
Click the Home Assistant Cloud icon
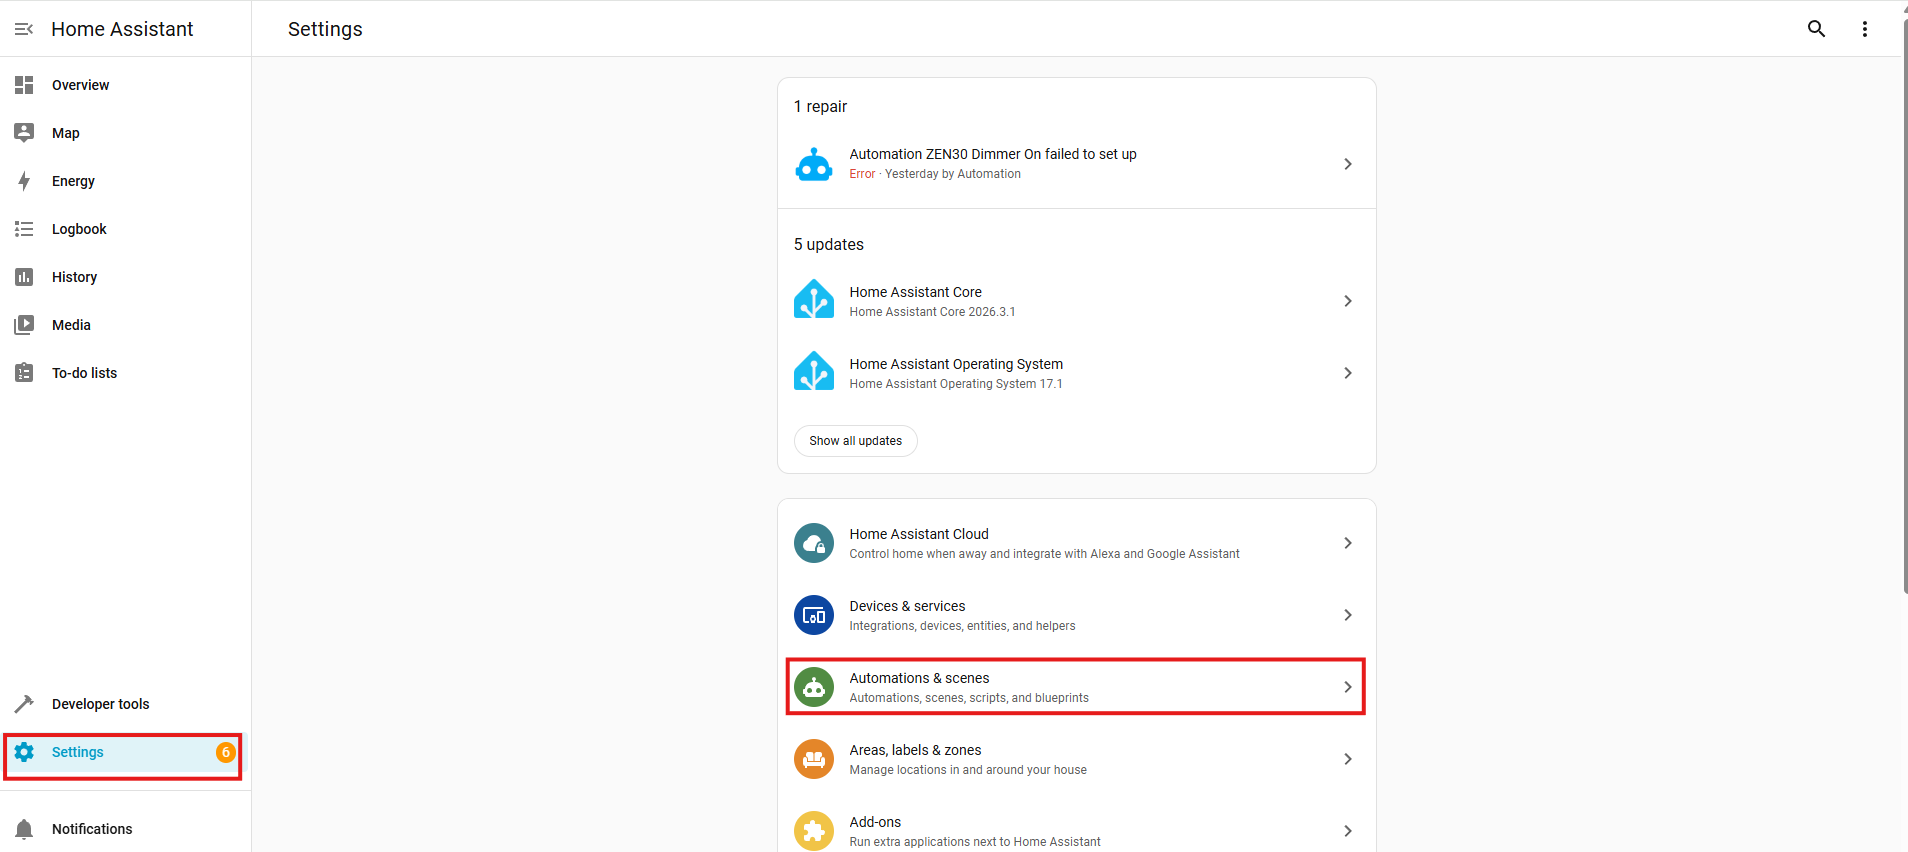(814, 543)
